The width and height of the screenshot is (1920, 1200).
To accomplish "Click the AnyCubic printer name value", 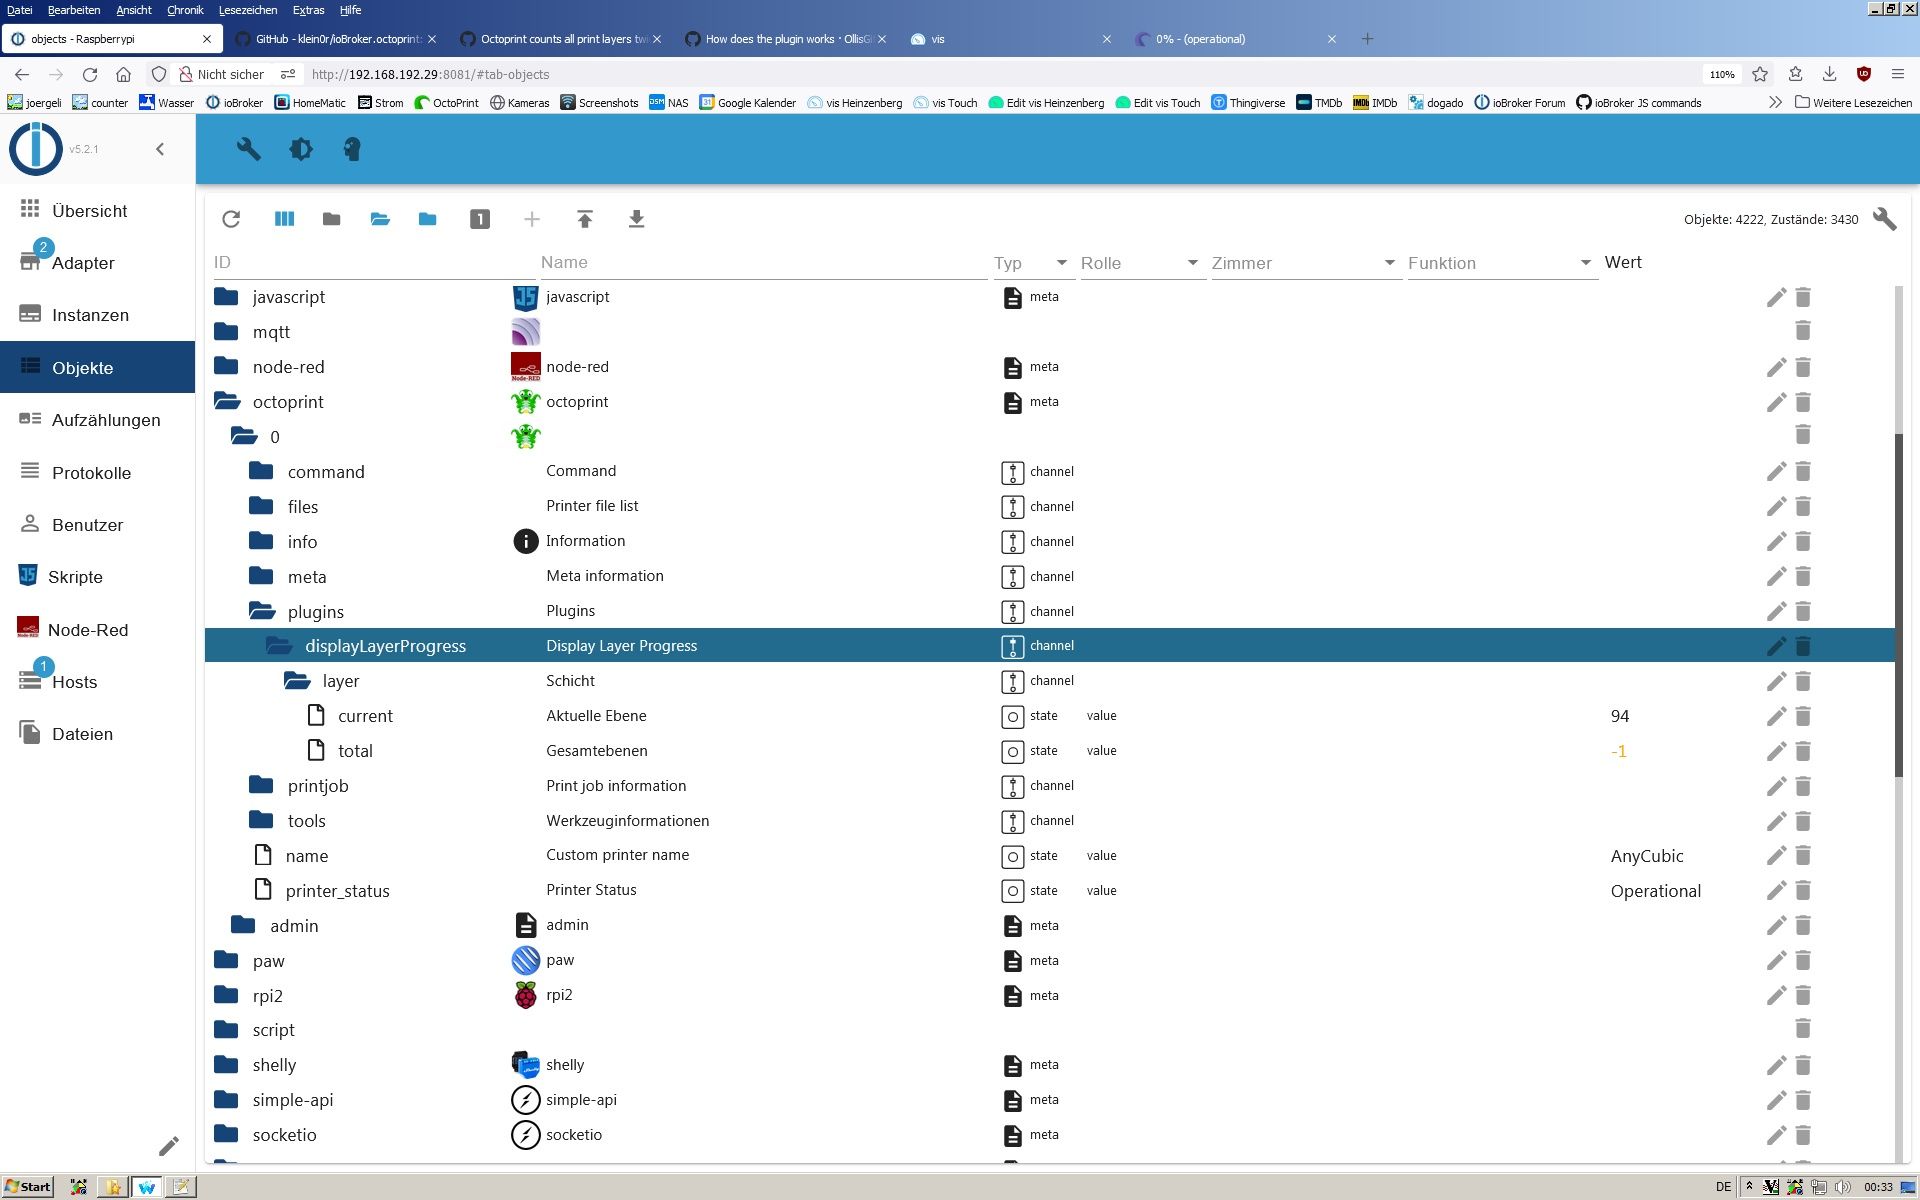I will pos(1647,856).
